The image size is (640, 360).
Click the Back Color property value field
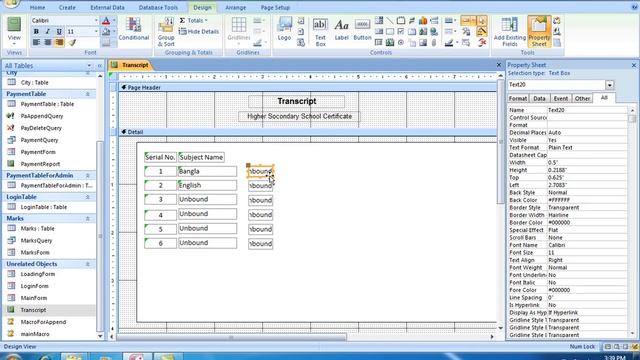pos(587,200)
